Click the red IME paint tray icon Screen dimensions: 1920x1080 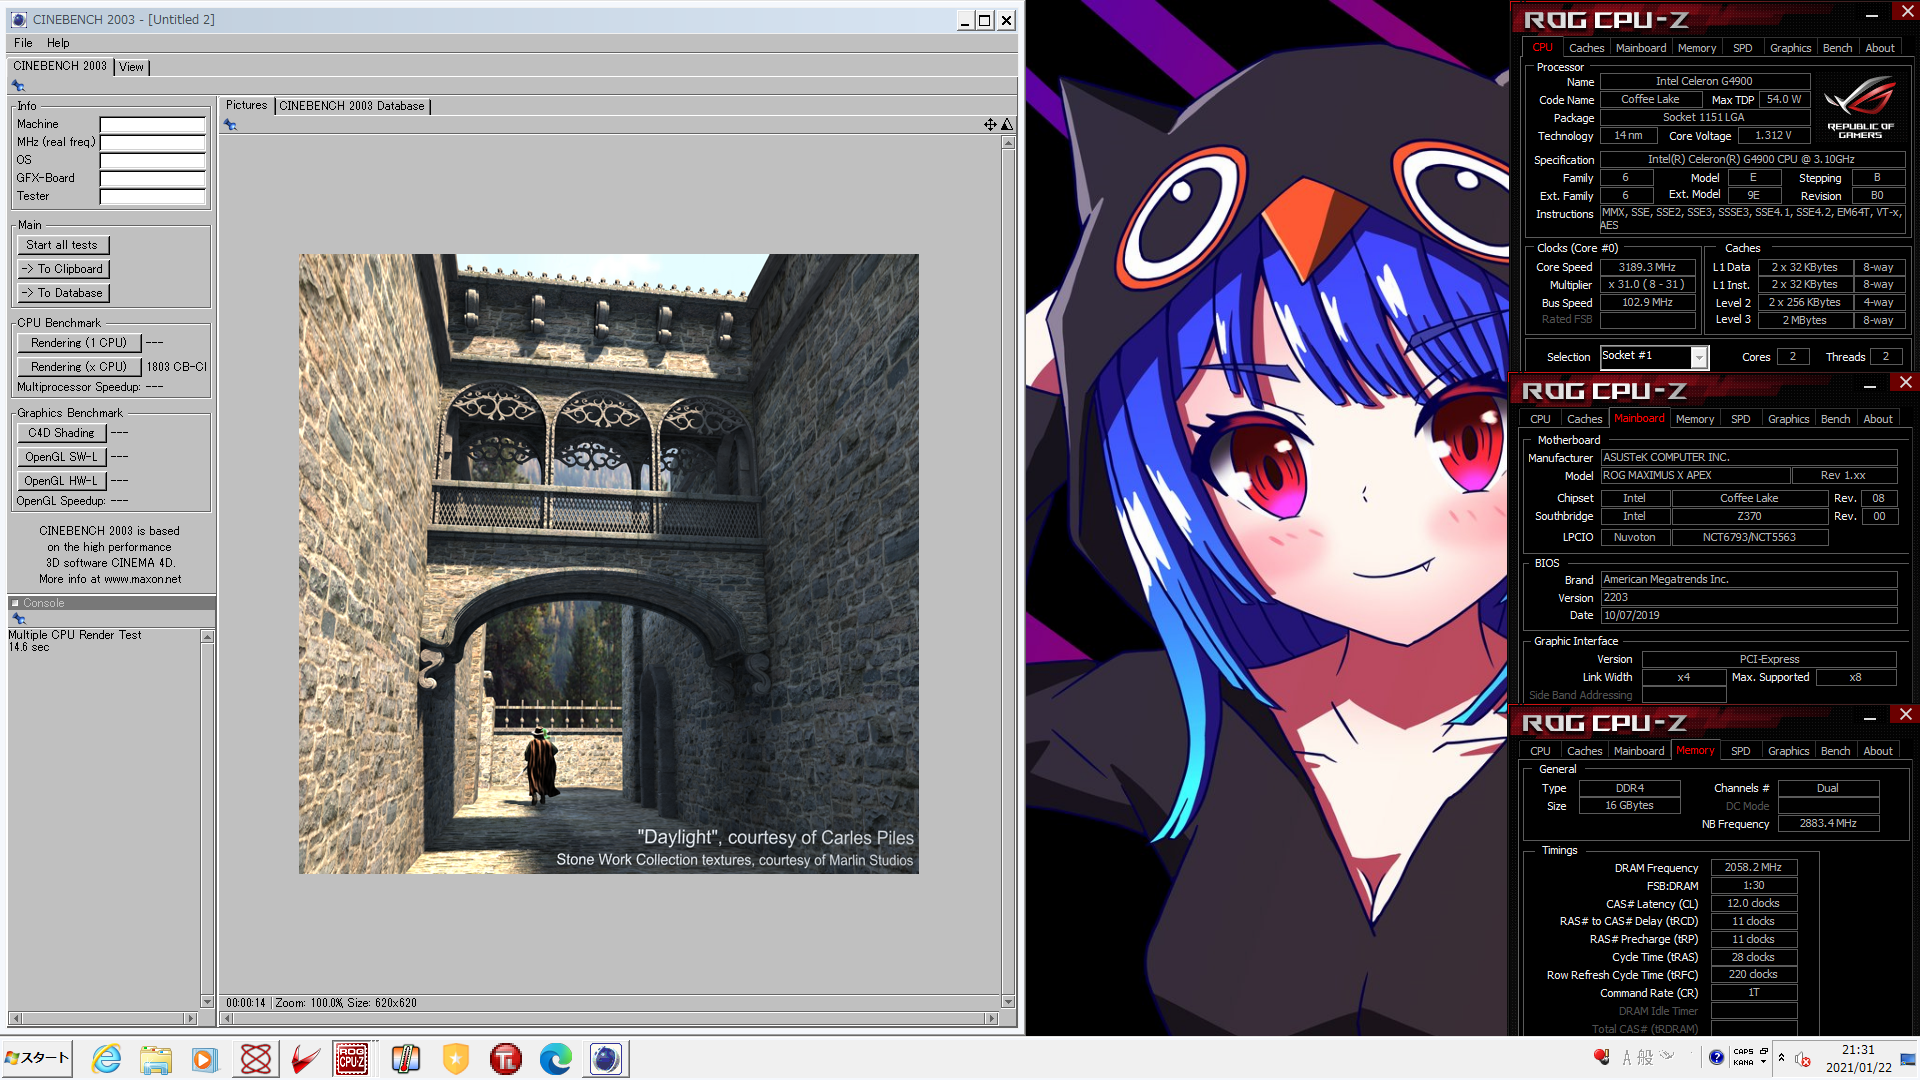(x=1601, y=1057)
